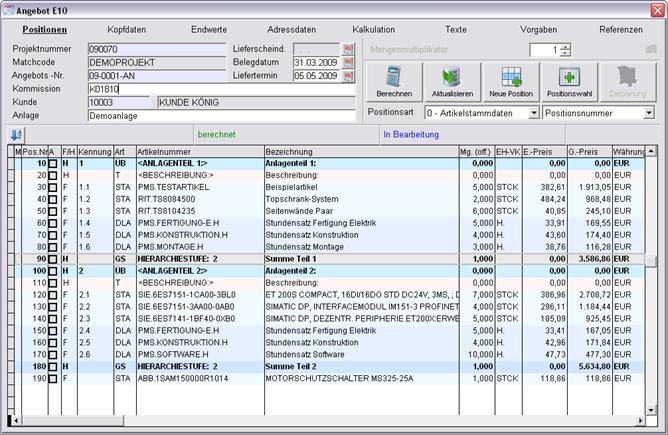Toggle the checkbox for position 100
This screenshot has height=435, width=668.
click(x=54, y=270)
